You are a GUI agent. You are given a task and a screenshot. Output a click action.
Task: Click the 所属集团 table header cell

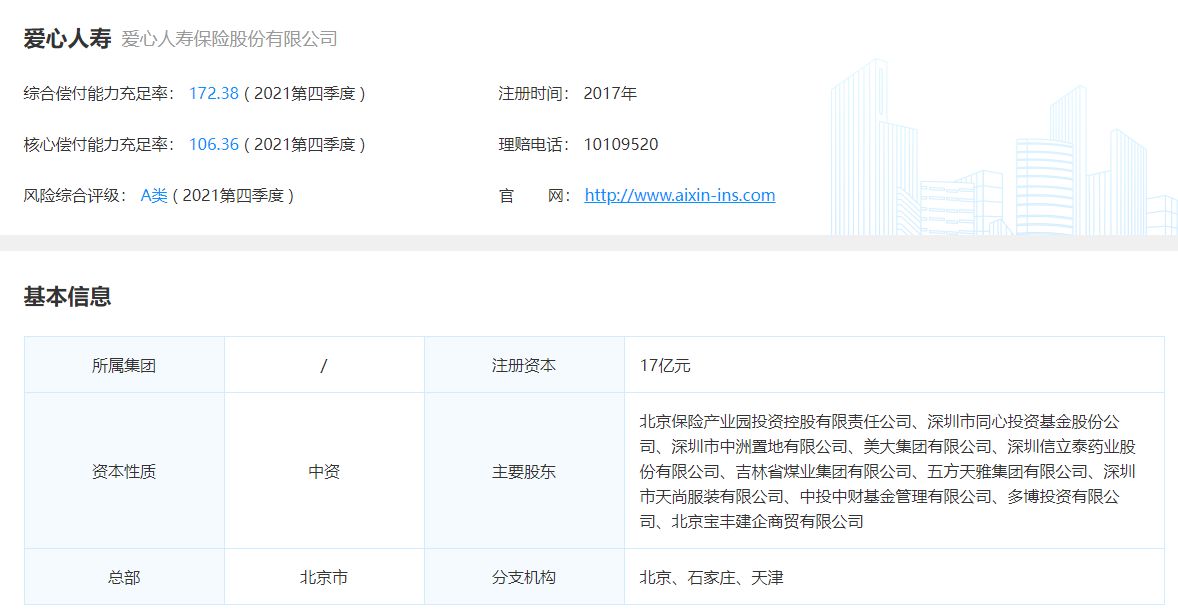tap(124, 366)
